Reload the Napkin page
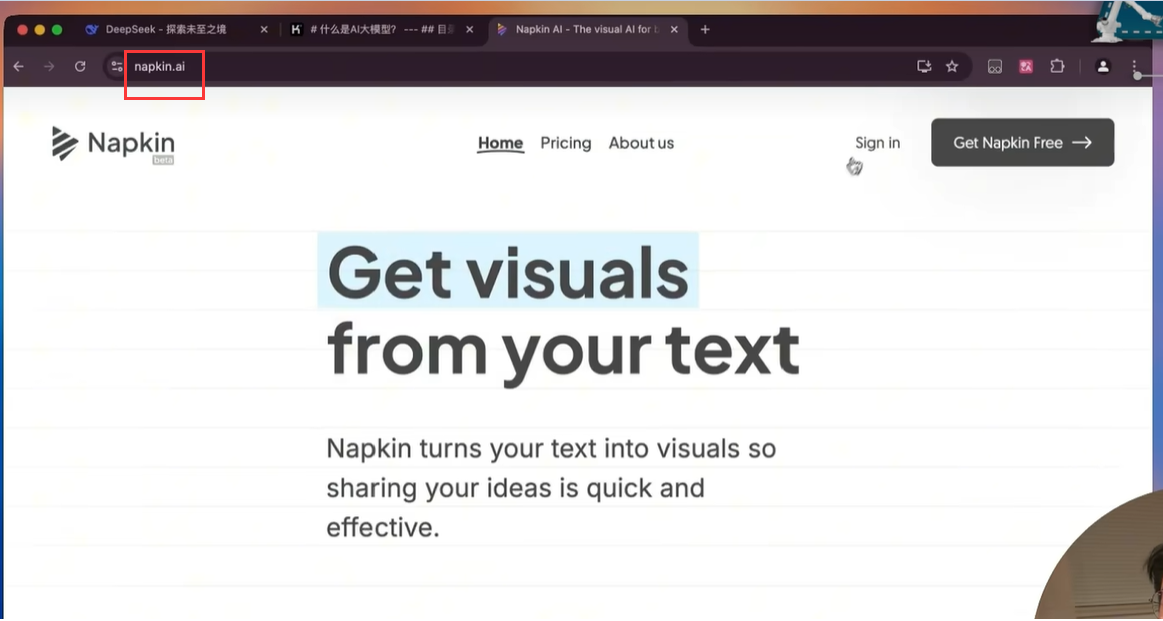The image size is (1163, 621). (x=80, y=67)
